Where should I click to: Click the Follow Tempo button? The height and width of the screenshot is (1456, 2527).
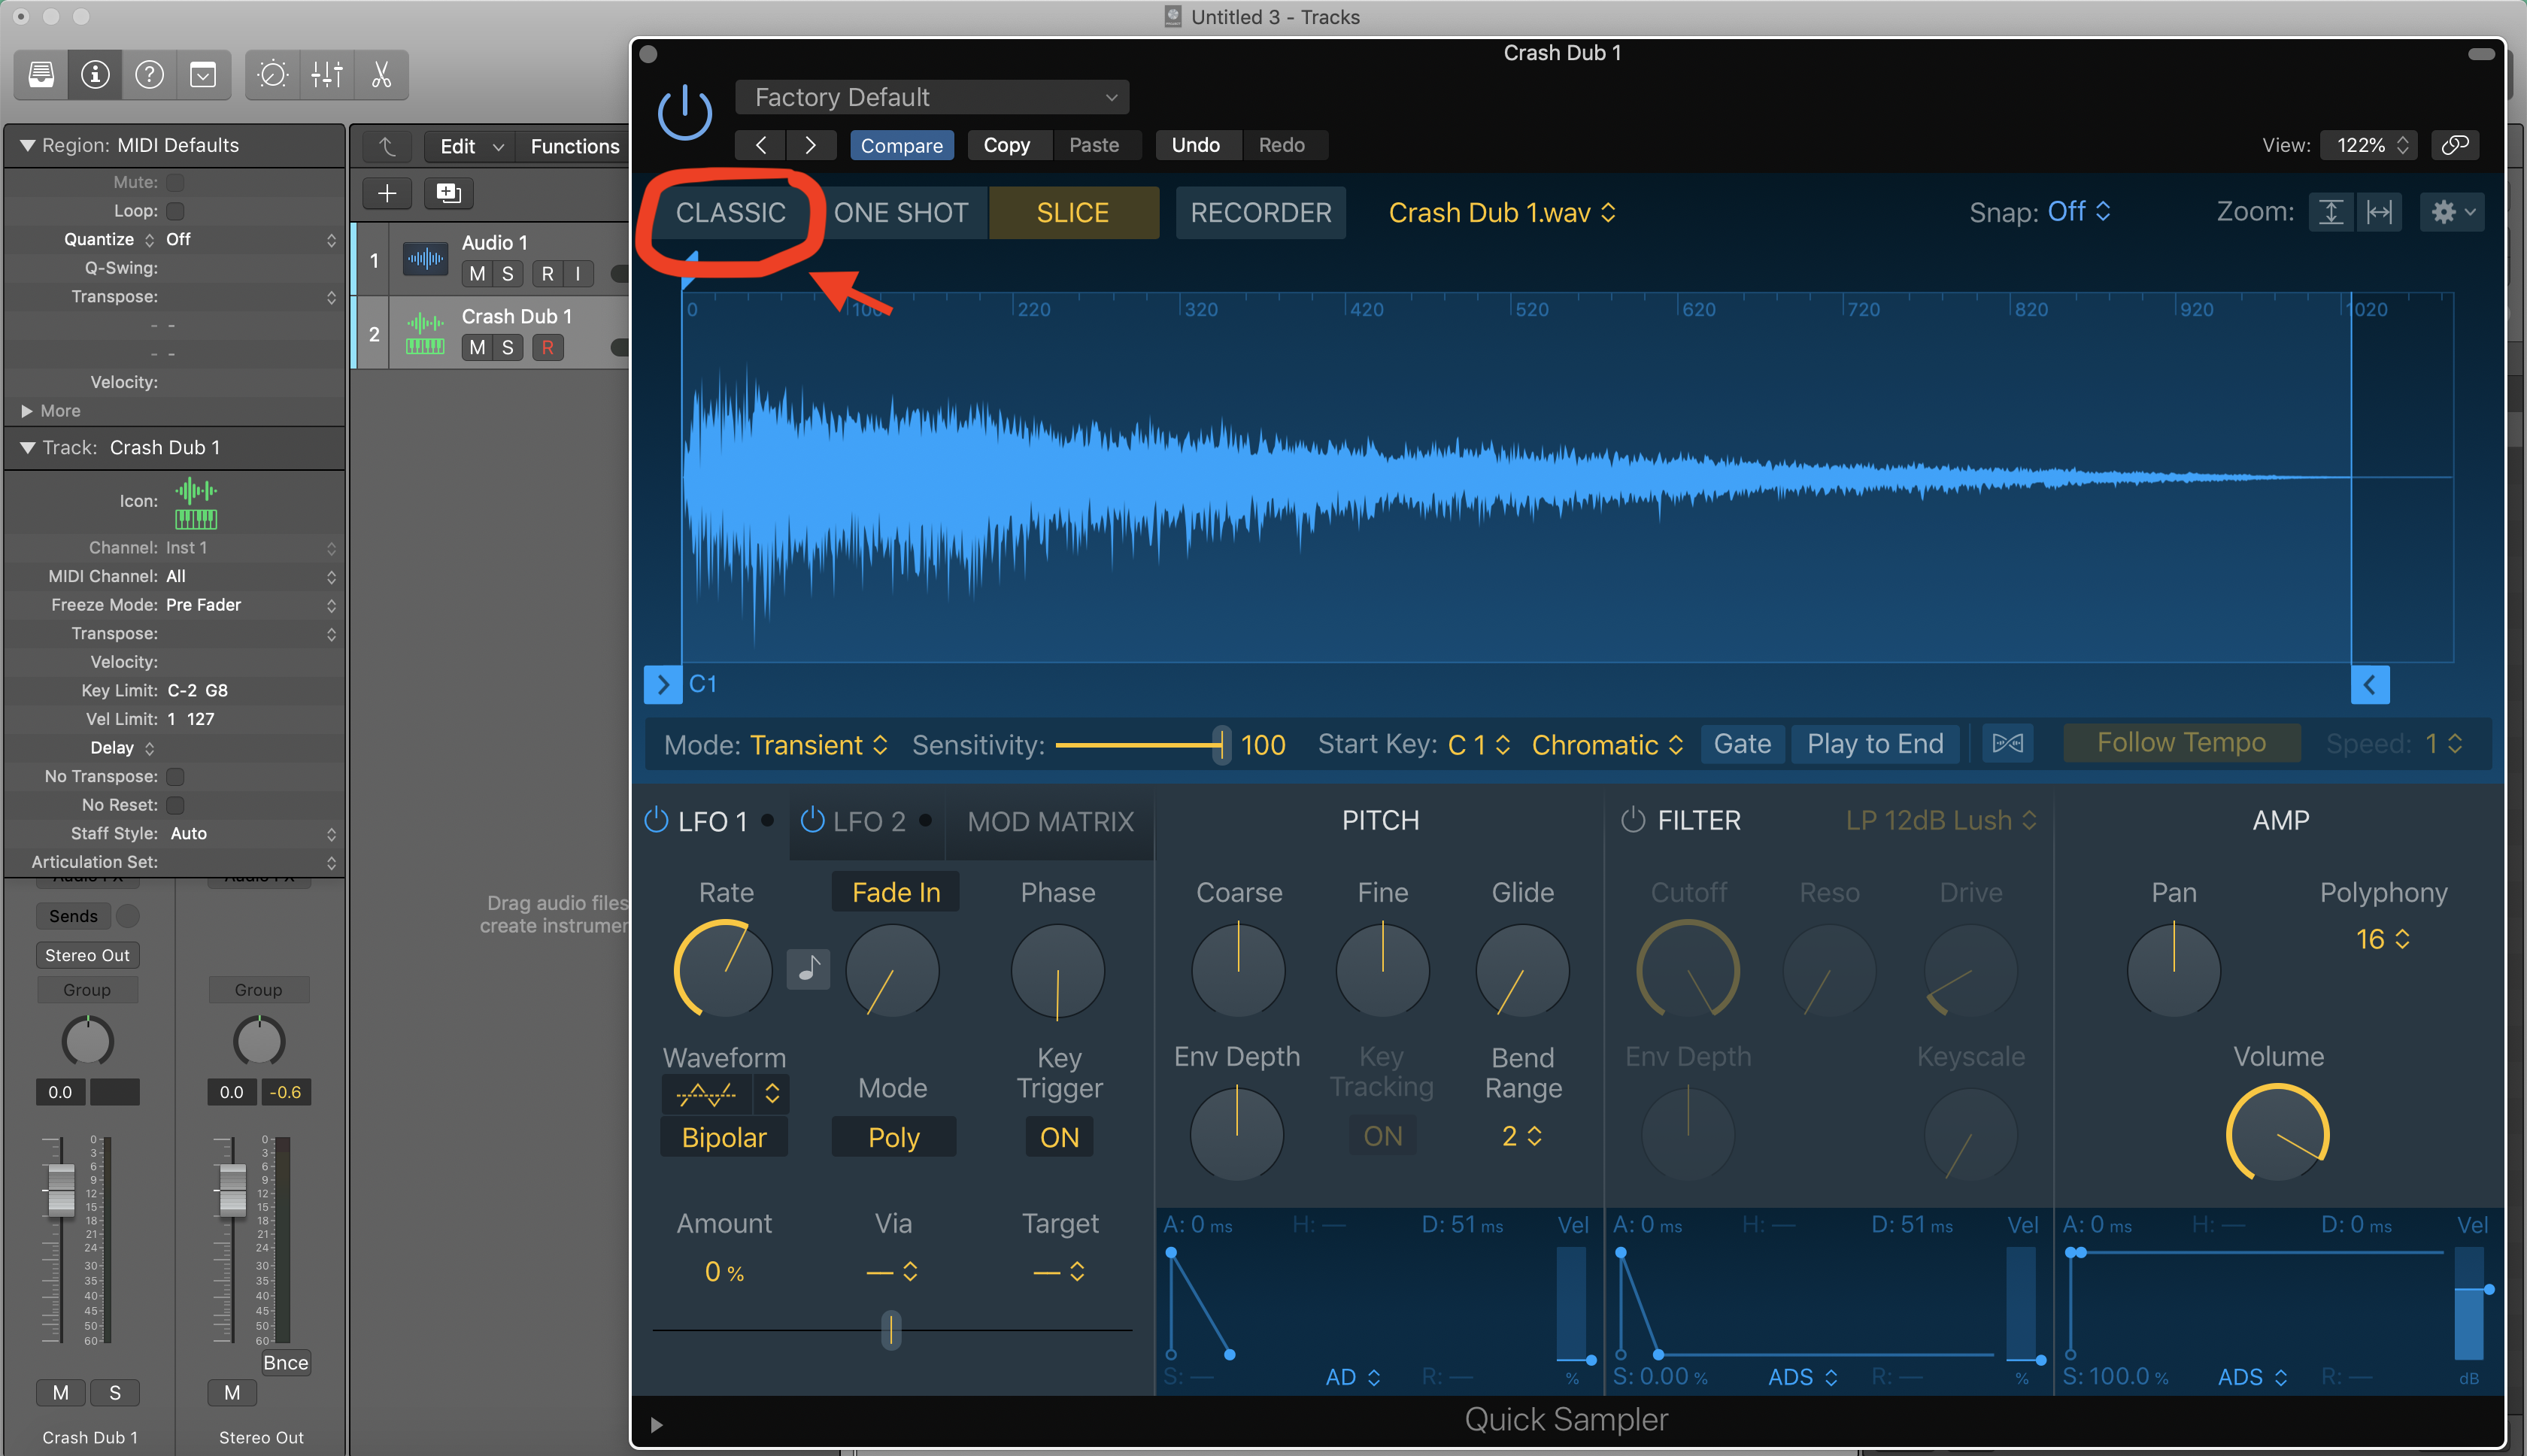(x=2183, y=745)
